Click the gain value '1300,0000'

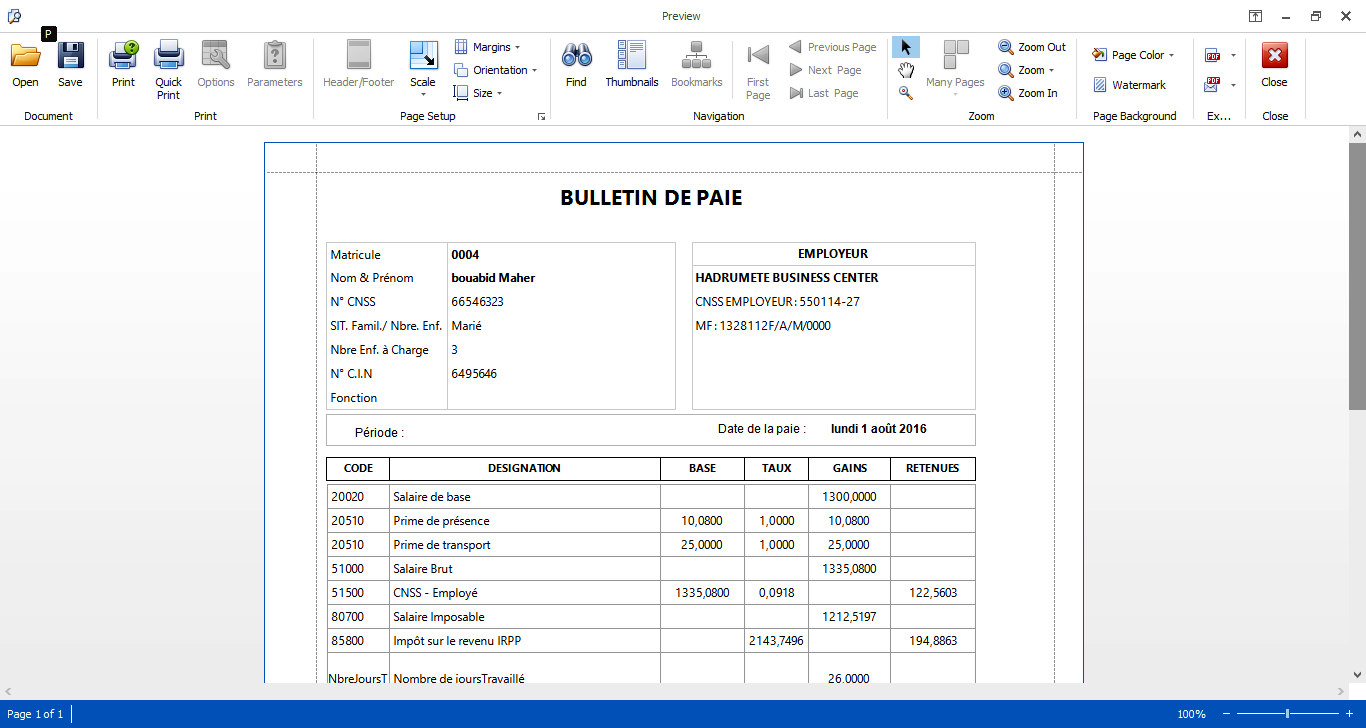[849, 497]
